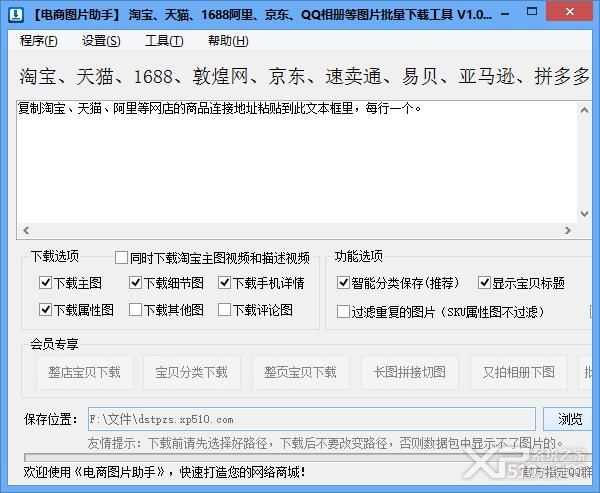Viewport: 600px width, 493px height.
Task: Open the 程序(F) menu
Action: click(x=39, y=40)
